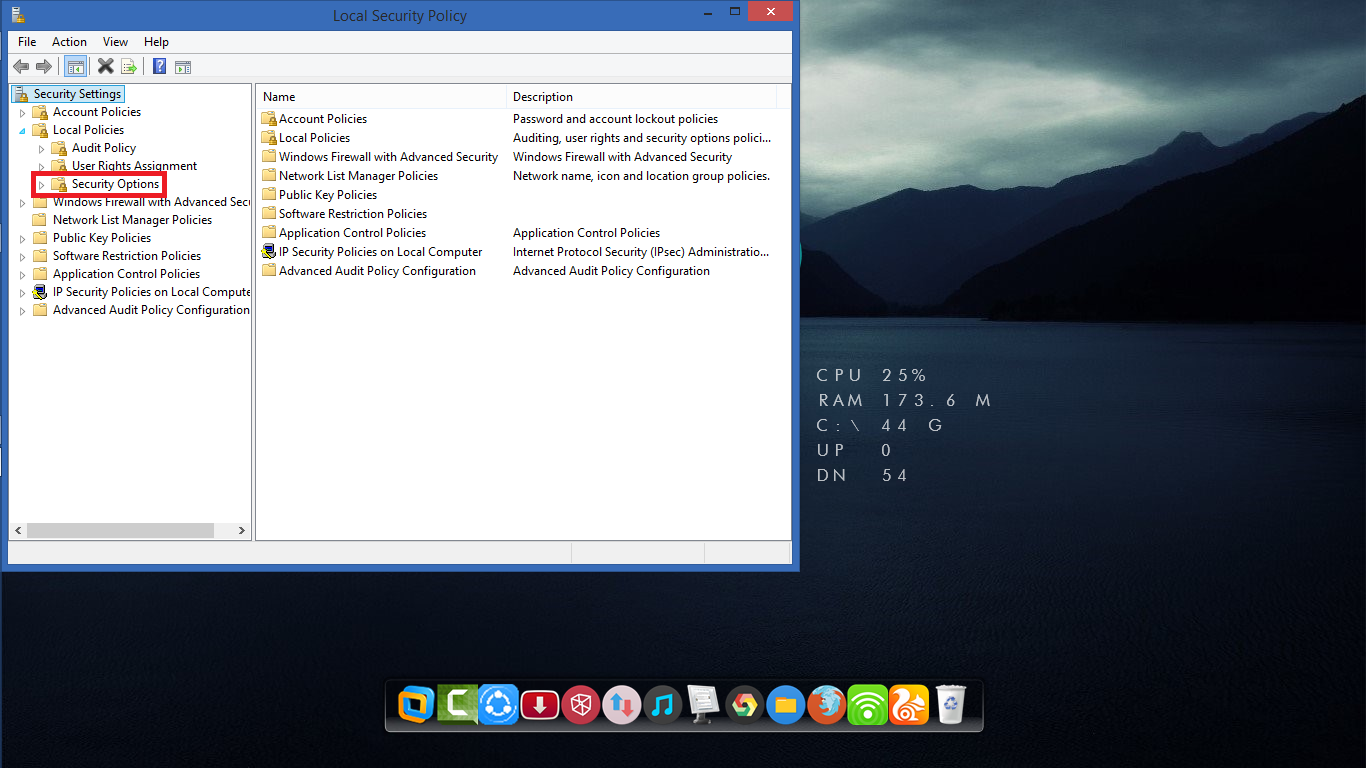This screenshot has height=768, width=1366.
Task: Click right arrow of tree horizontal scrollbar
Action: [x=242, y=531]
